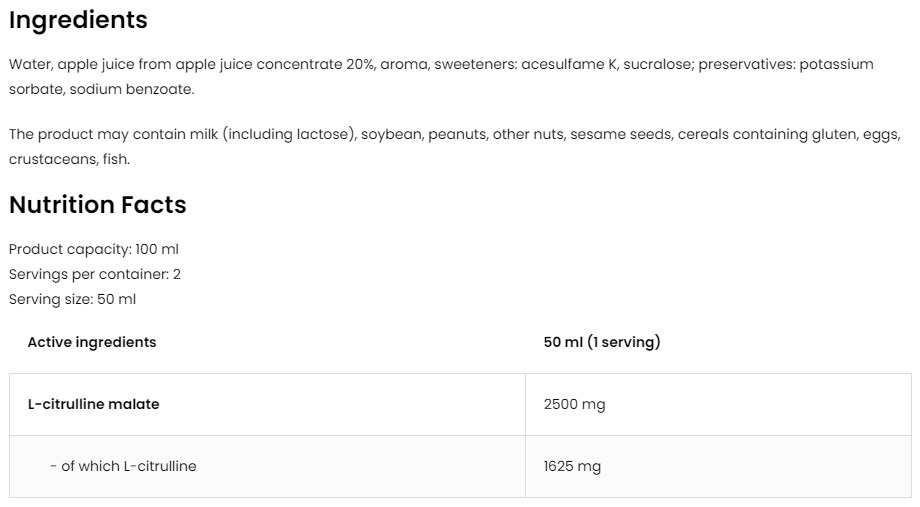
Task: Click the word 'sucralose' in ingredients
Action: (657, 64)
